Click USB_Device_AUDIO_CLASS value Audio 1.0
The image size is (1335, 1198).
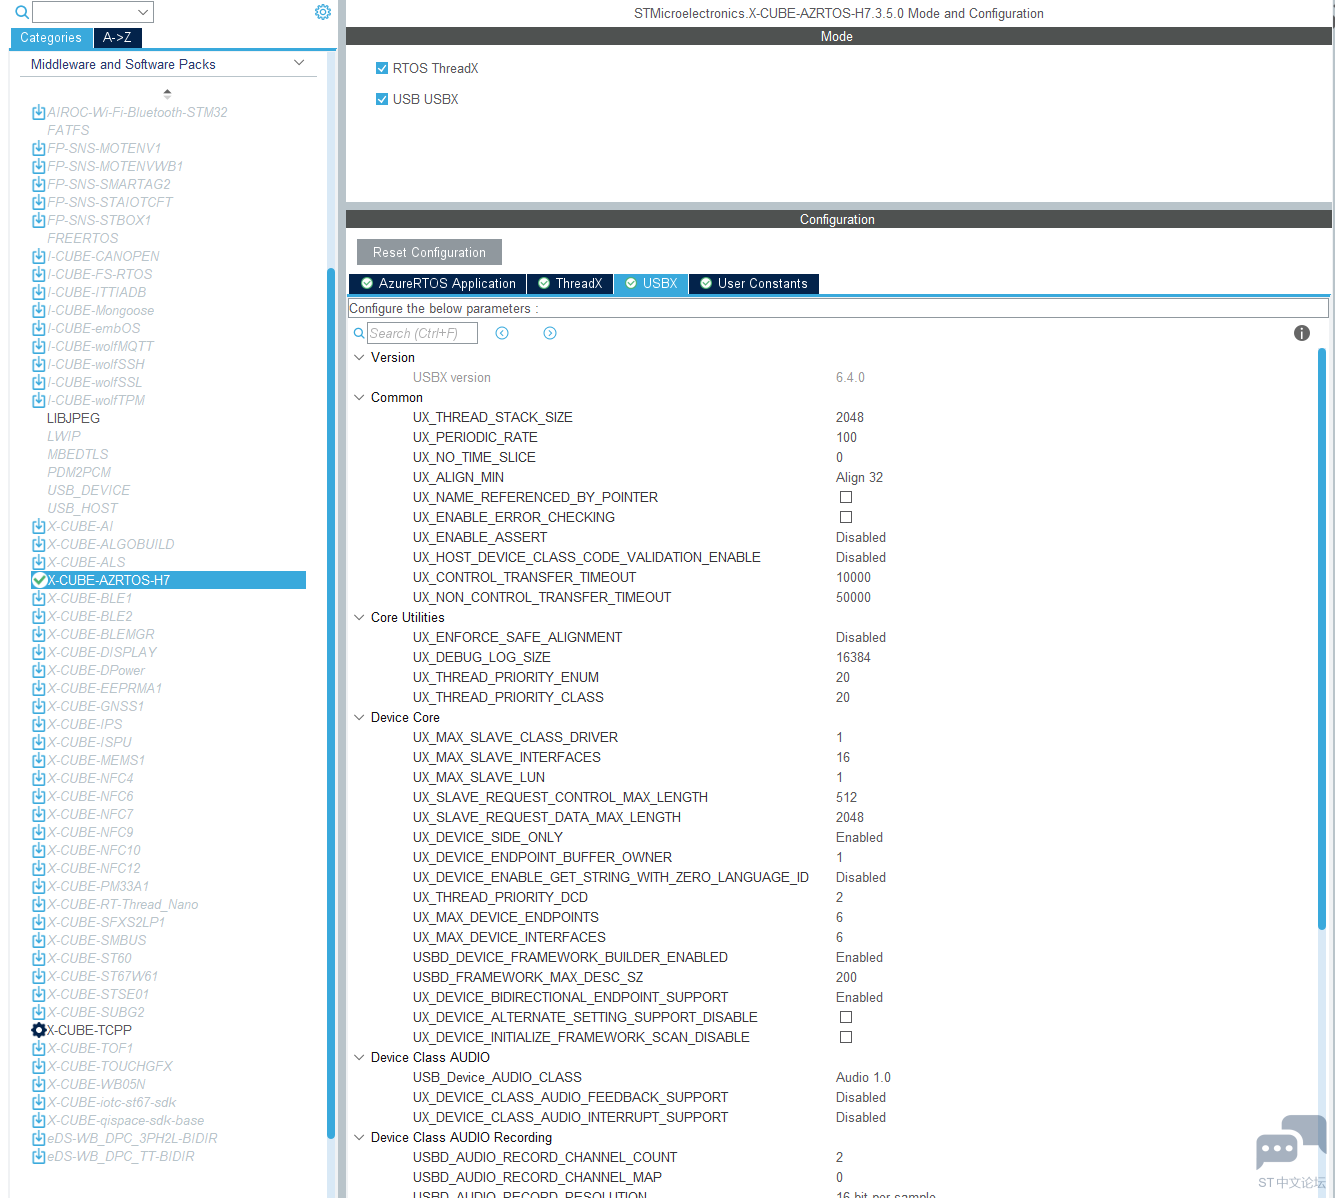pos(863,1077)
